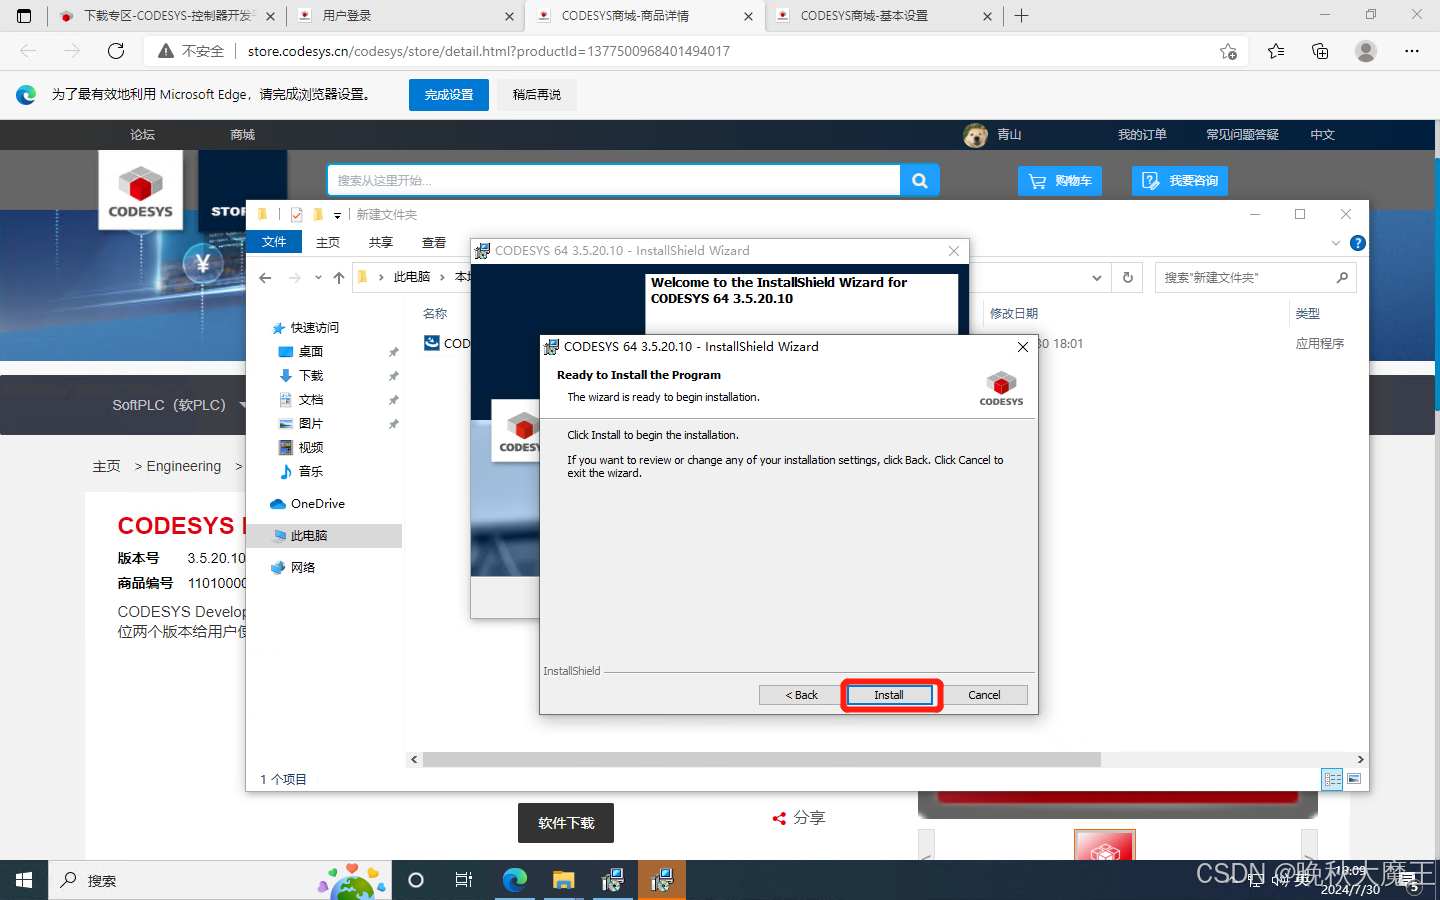Viewport: 1440px width, 900px height.
Task: Click the store search magnifier button
Action: (920, 181)
